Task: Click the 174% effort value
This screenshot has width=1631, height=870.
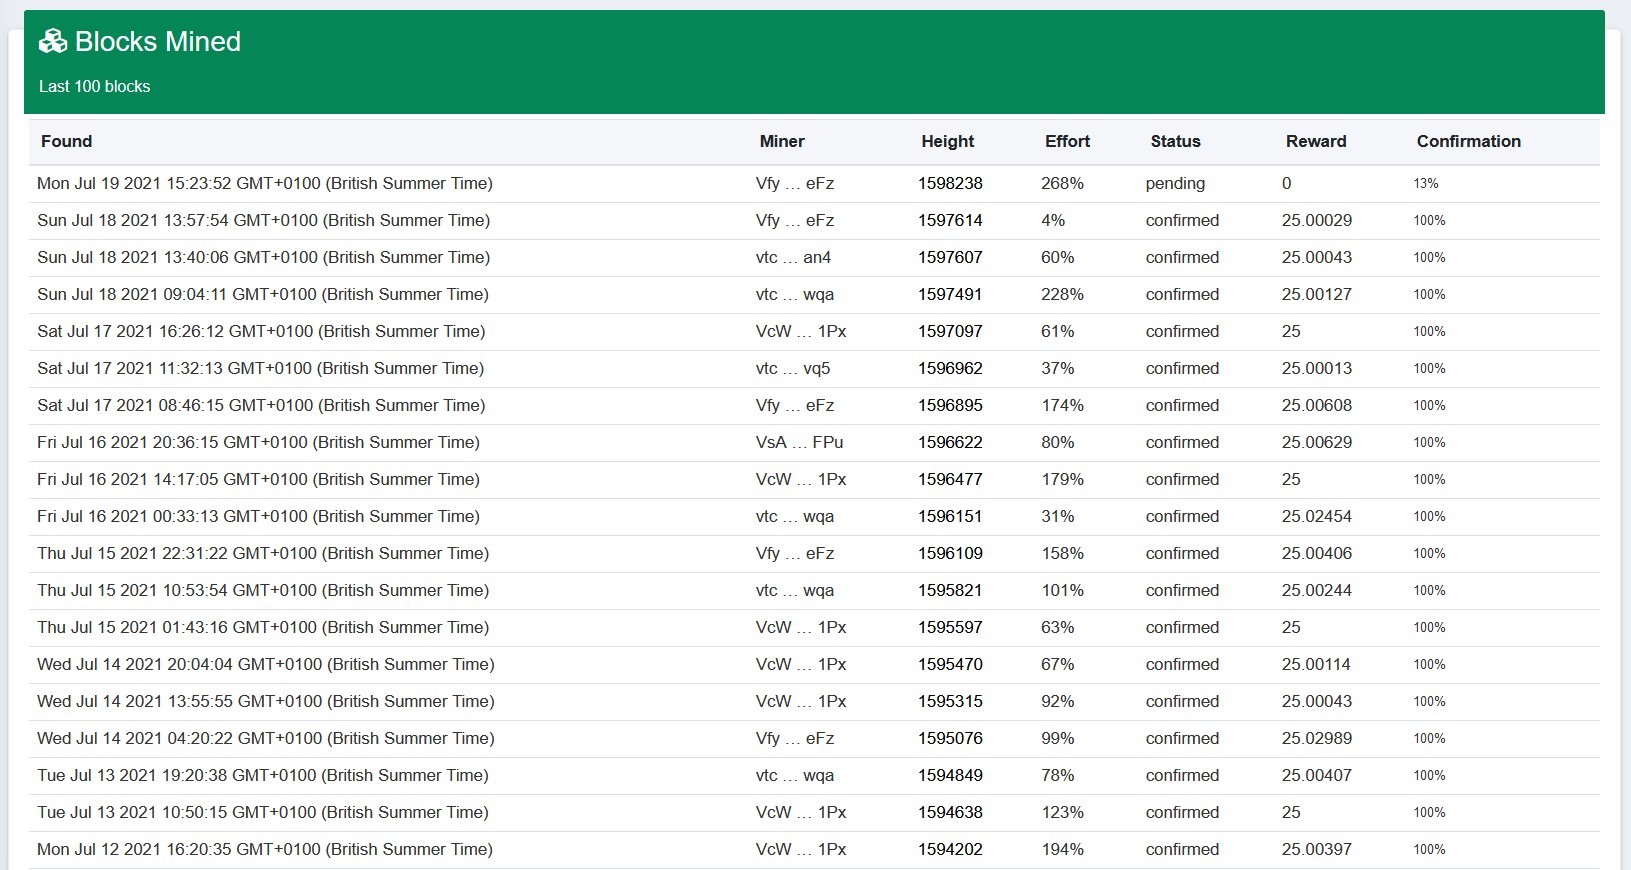Action: pyautogui.click(x=1062, y=405)
